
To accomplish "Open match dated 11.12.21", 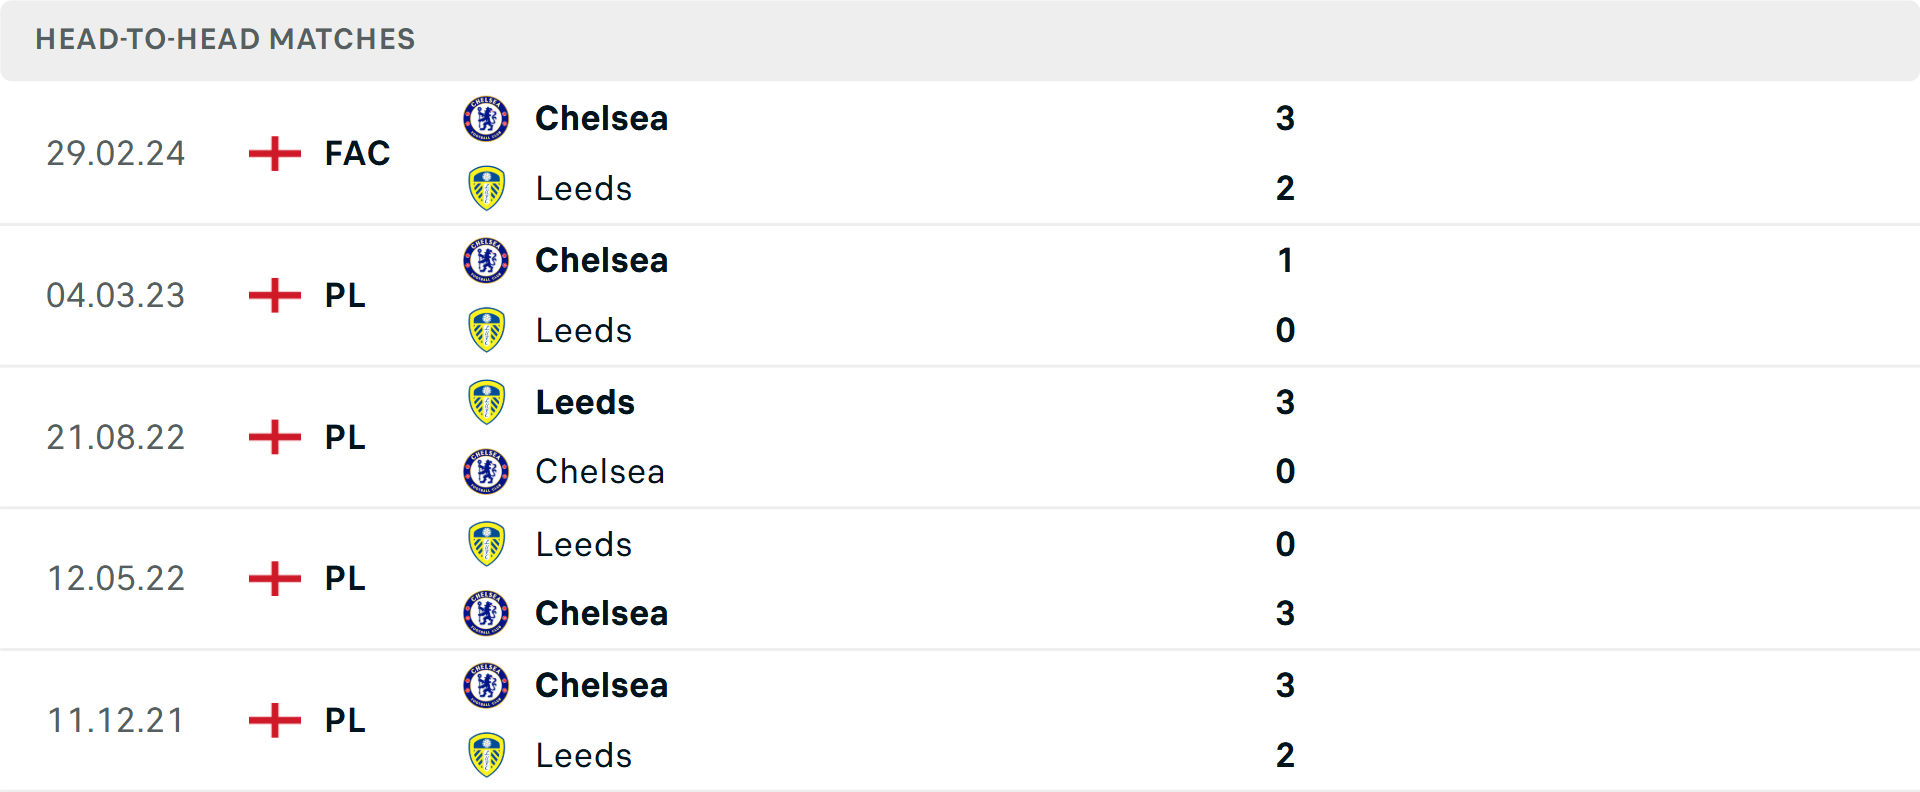I will (116, 721).
